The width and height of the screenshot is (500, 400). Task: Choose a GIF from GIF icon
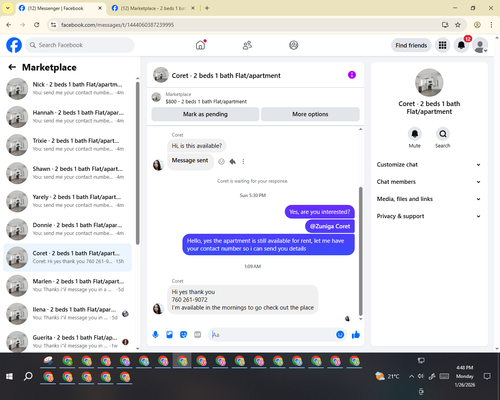pos(198,335)
